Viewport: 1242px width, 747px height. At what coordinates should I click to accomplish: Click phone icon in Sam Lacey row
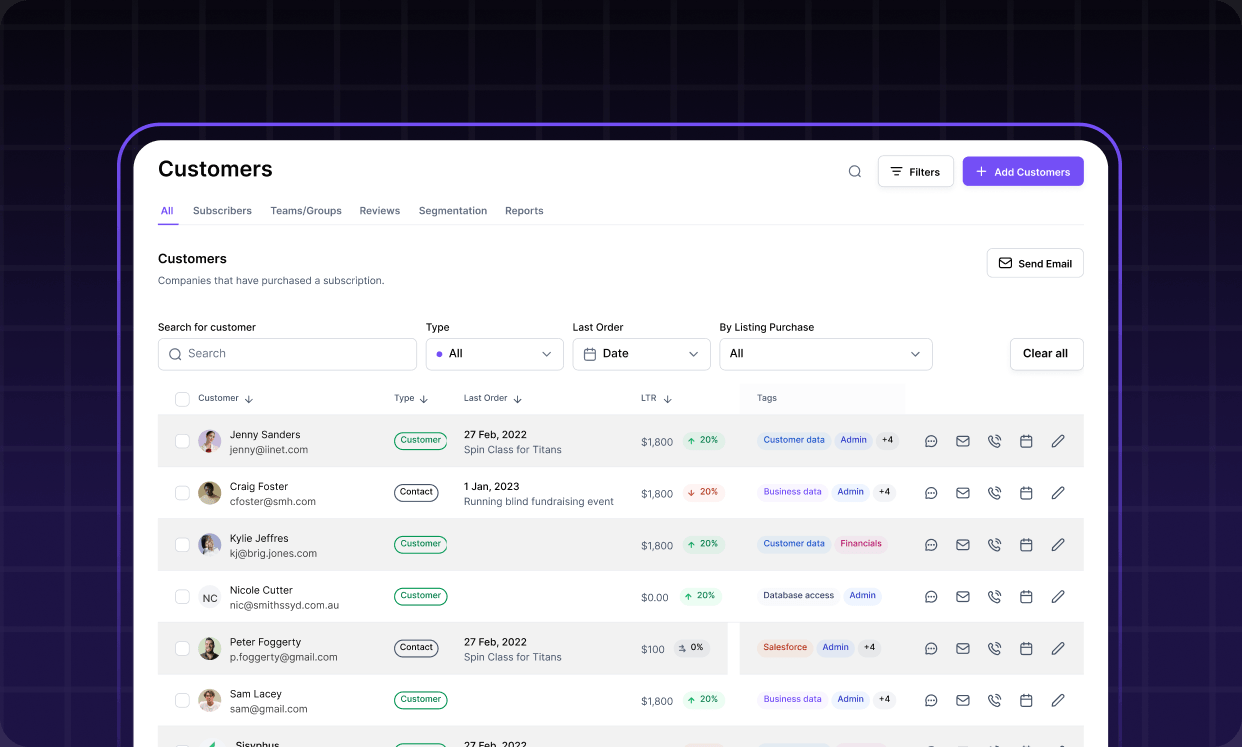pyautogui.click(x=994, y=701)
